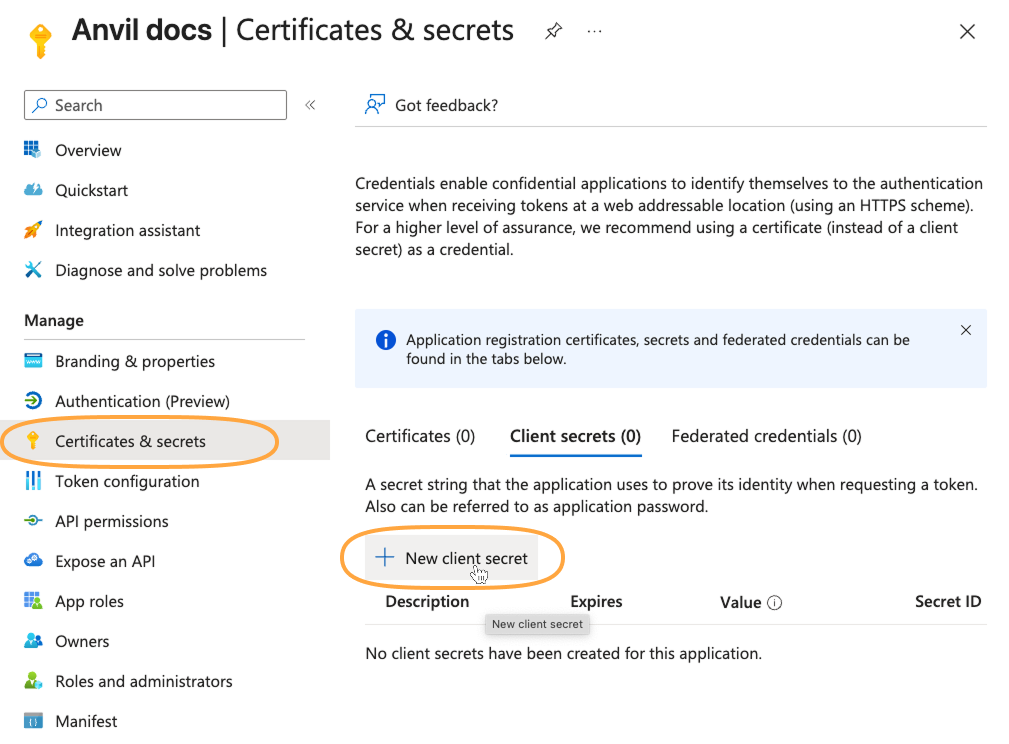
Task: Collapse the left navigation menu
Action: coord(310,104)
